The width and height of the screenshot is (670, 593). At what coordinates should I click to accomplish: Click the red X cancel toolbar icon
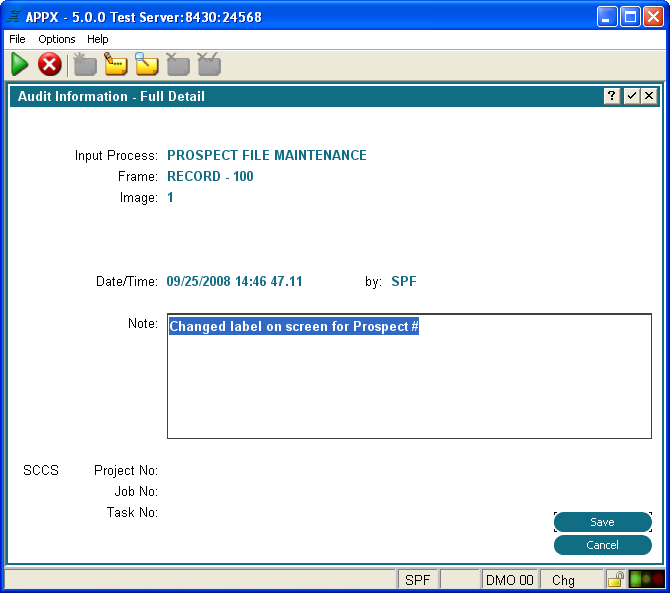point(50,65)
